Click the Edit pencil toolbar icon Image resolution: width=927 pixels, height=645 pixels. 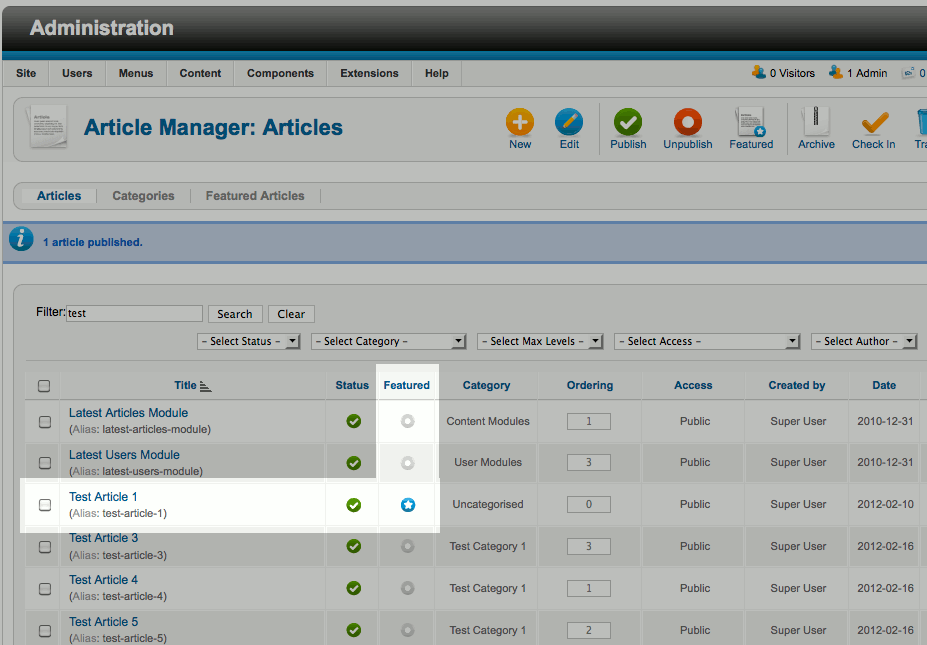click(569, 123)
